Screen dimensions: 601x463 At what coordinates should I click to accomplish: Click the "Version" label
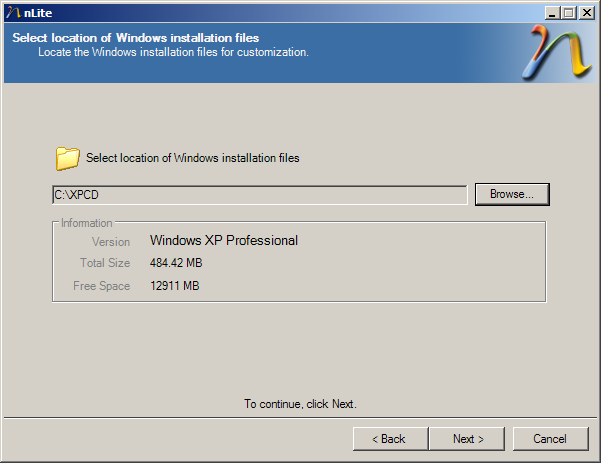click(x=111, y=242)
